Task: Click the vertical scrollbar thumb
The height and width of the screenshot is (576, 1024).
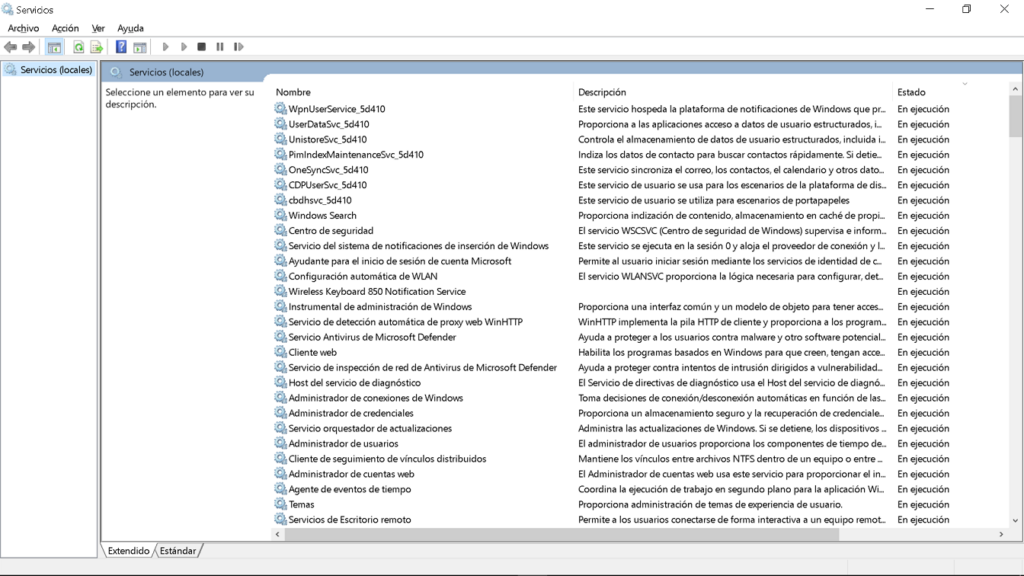Action: pyautogui.click(x=1015, y=116)
